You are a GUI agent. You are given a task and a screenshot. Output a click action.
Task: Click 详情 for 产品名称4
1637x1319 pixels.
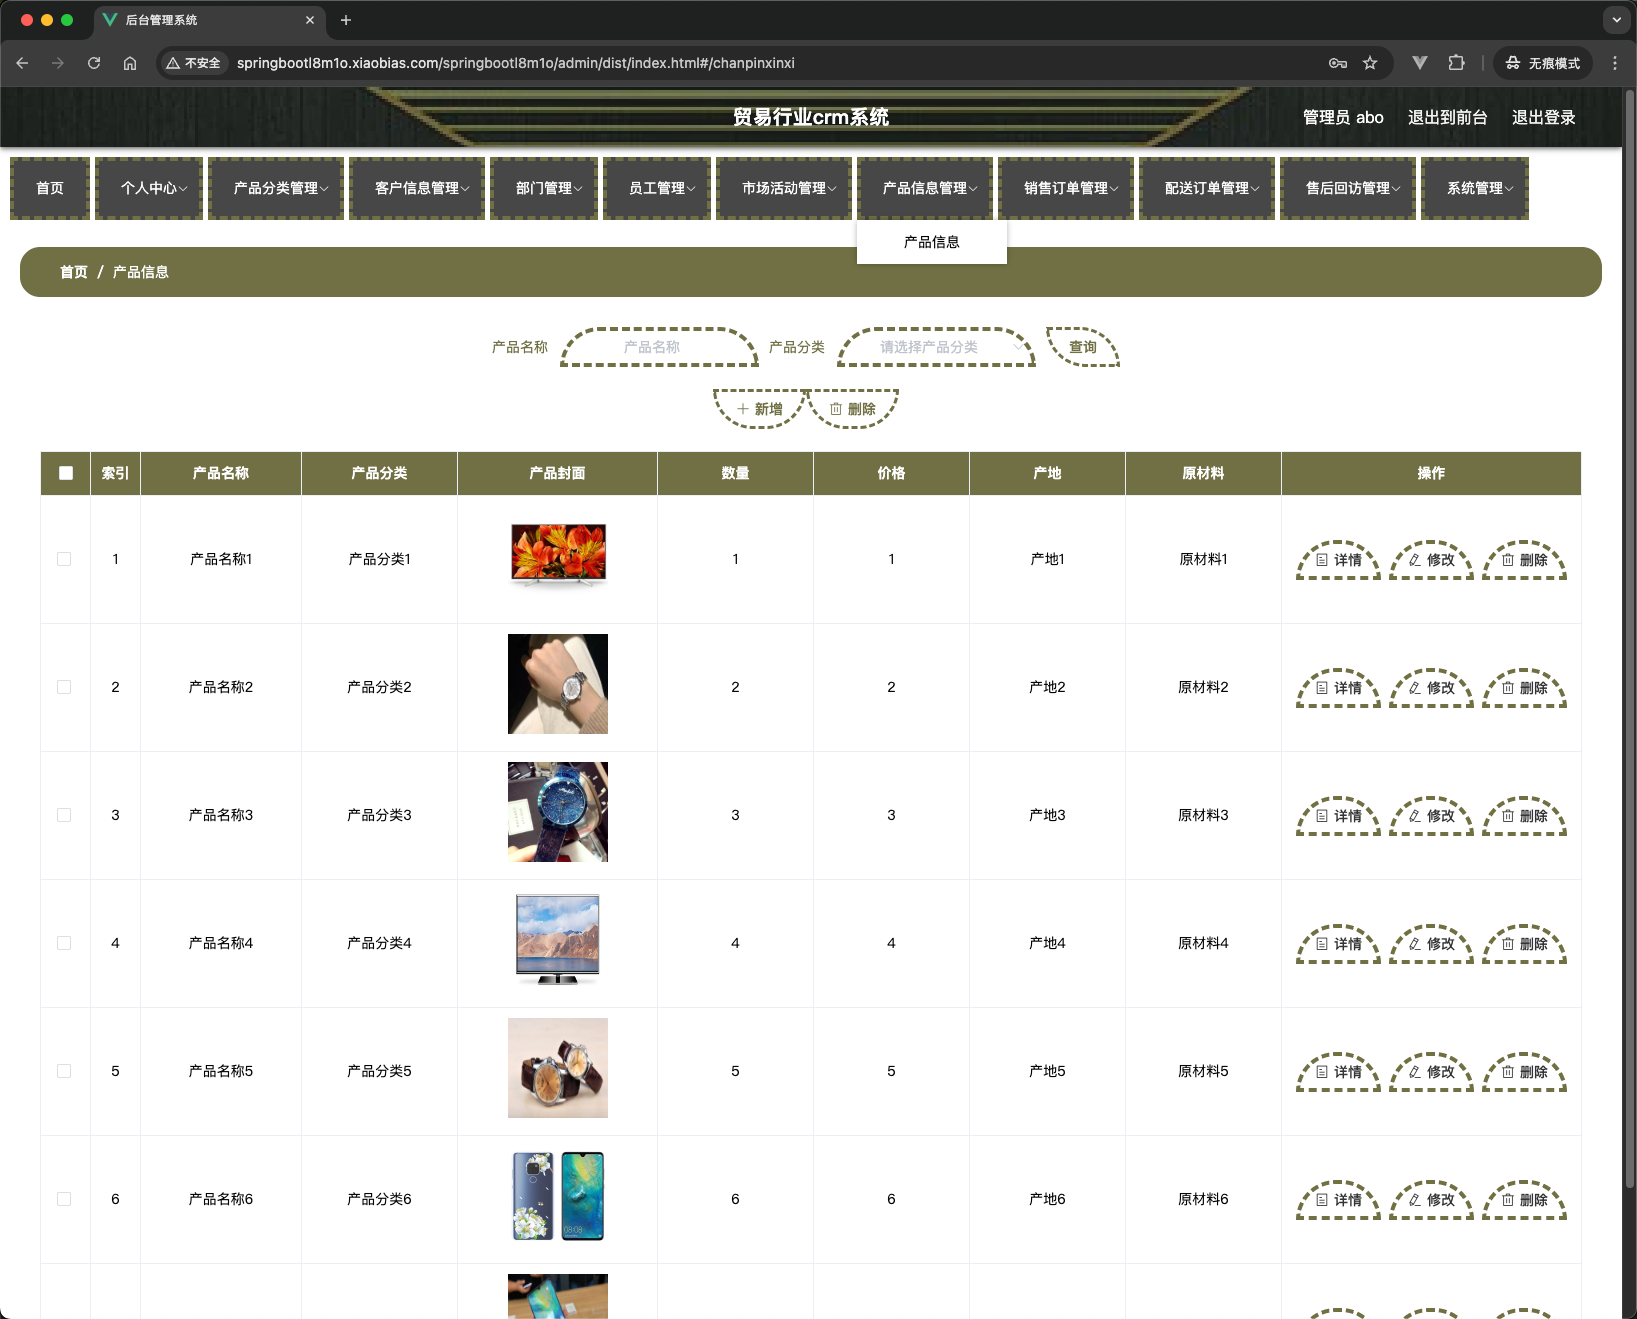[x=1338, y=944]
